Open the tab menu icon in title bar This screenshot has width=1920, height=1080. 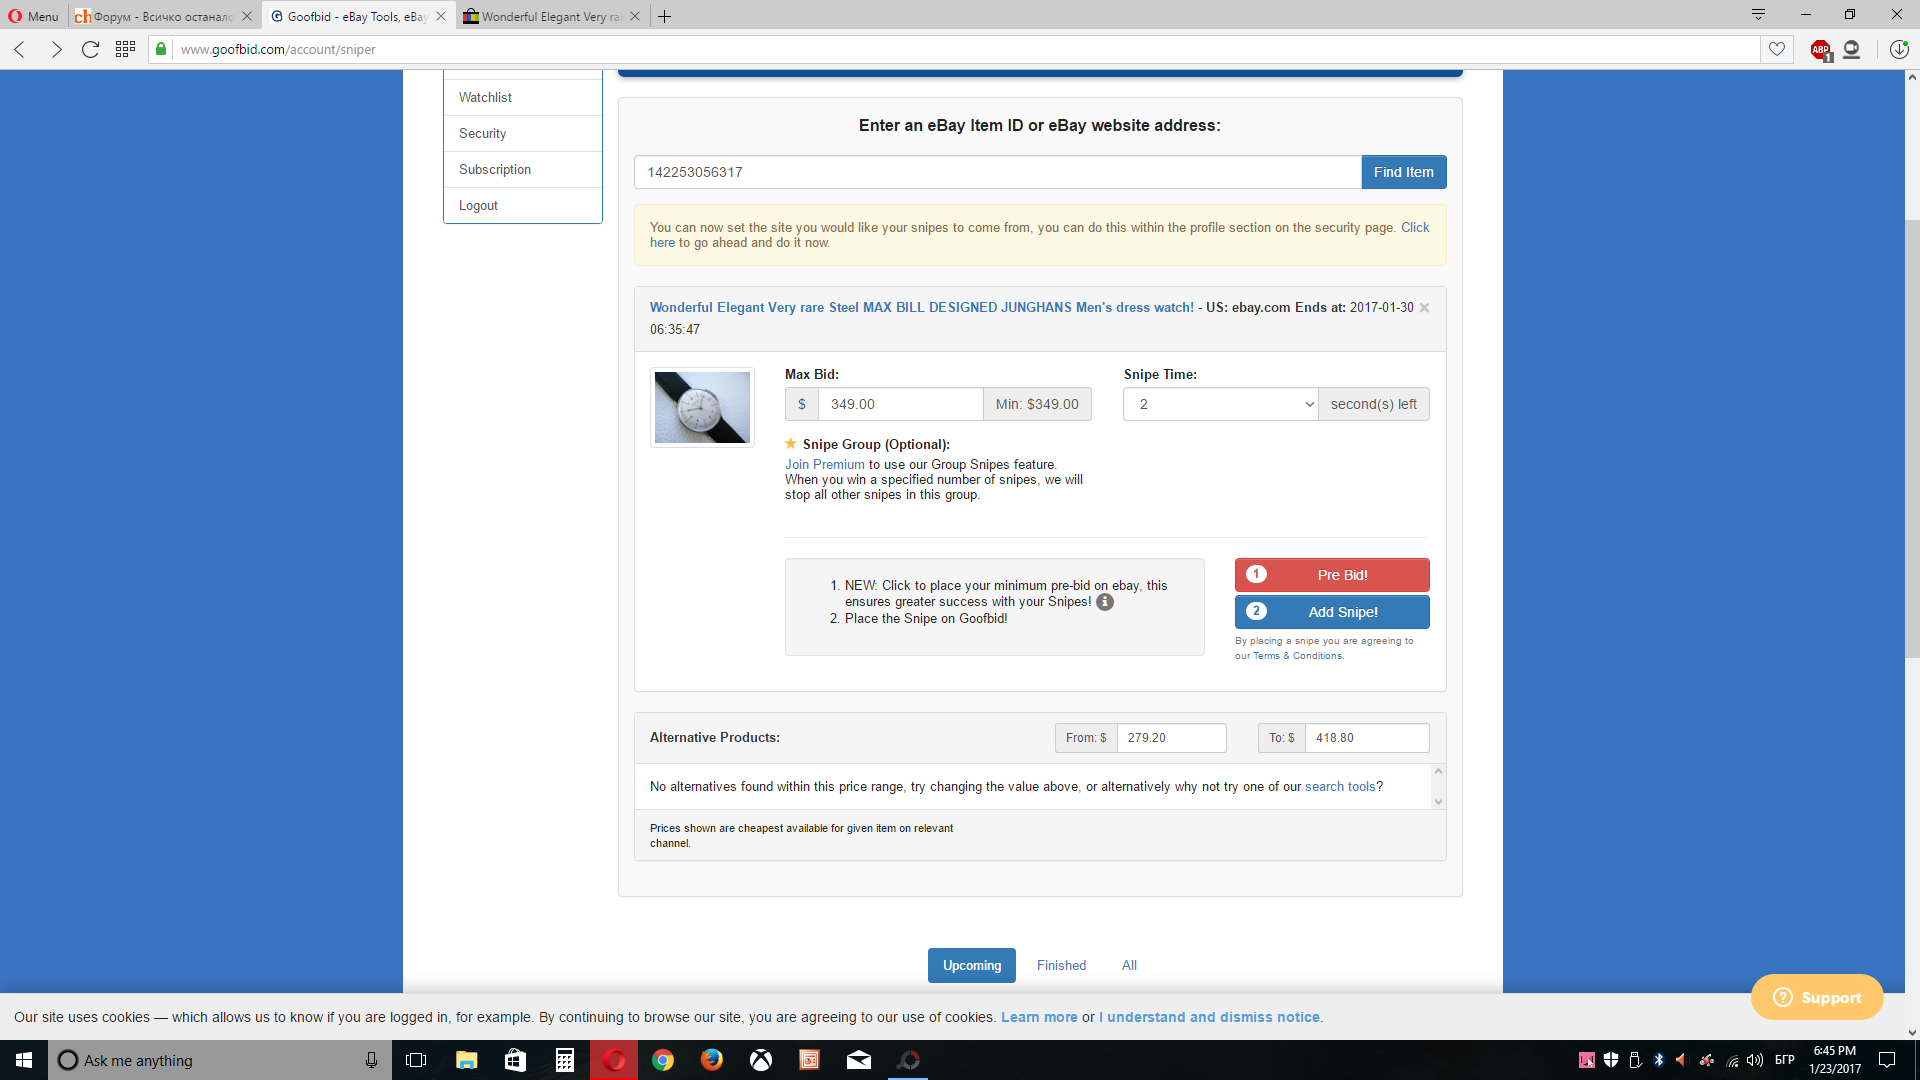(x=1758, y=14)
